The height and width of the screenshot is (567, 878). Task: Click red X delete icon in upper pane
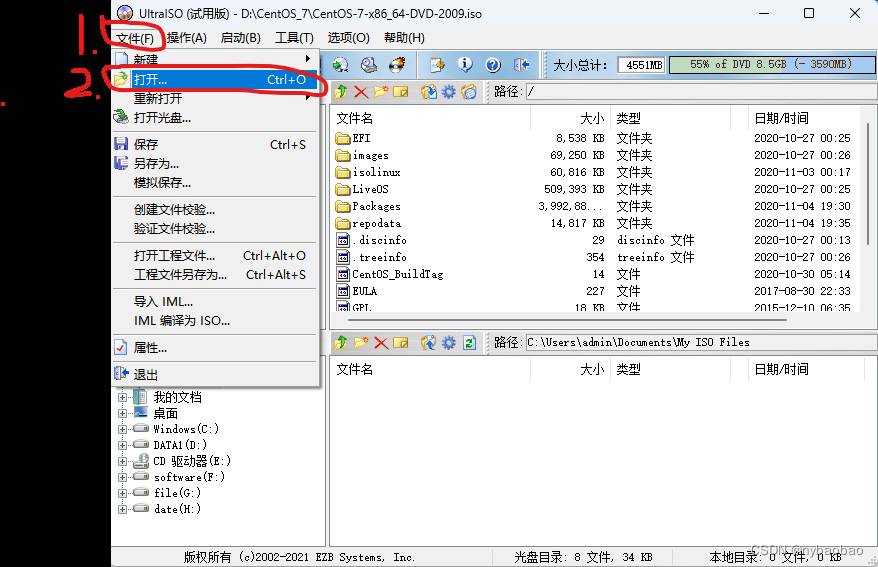click(361, 92)
